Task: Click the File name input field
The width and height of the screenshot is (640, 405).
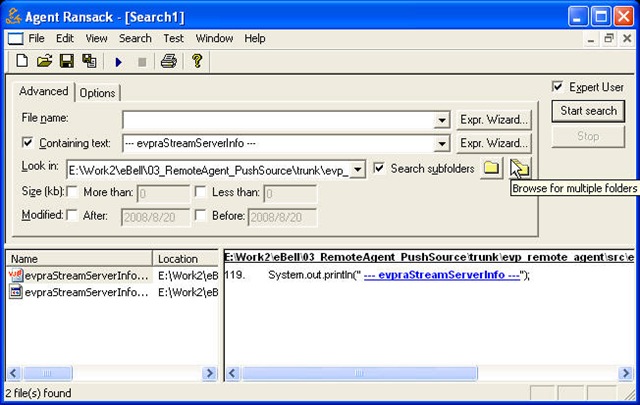Action: pos(279,120)
